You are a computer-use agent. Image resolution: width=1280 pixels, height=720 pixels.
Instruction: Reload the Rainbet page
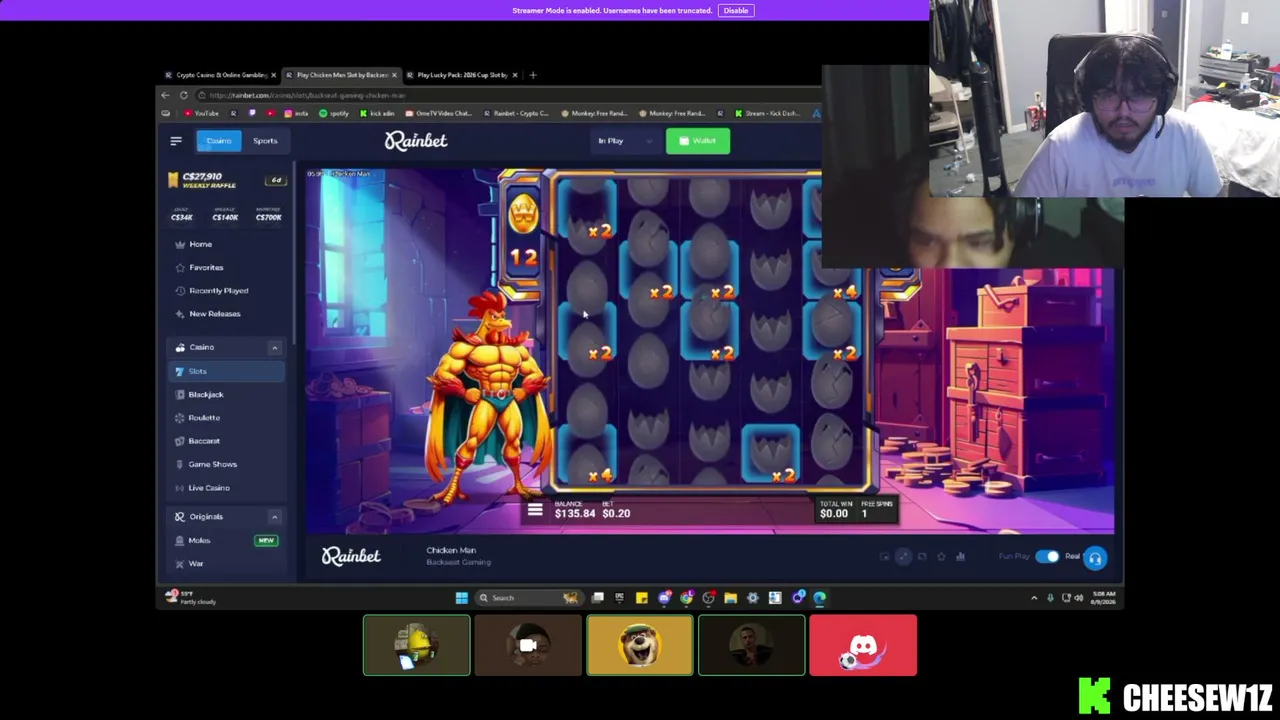(184, 95)
